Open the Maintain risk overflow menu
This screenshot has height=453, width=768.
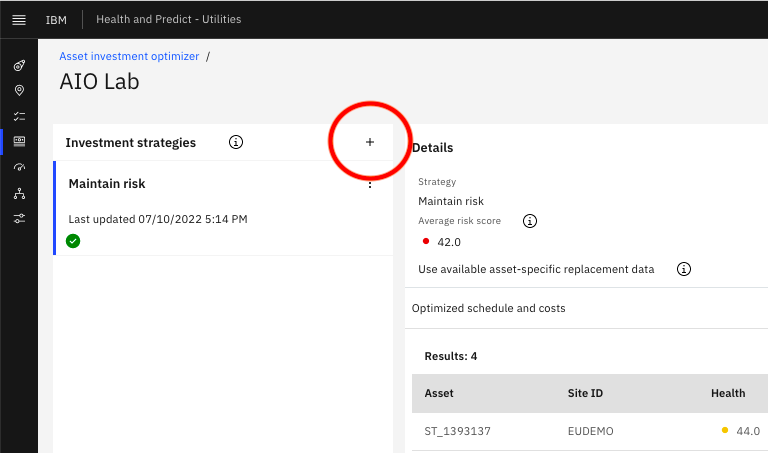[x=370, y=185]
